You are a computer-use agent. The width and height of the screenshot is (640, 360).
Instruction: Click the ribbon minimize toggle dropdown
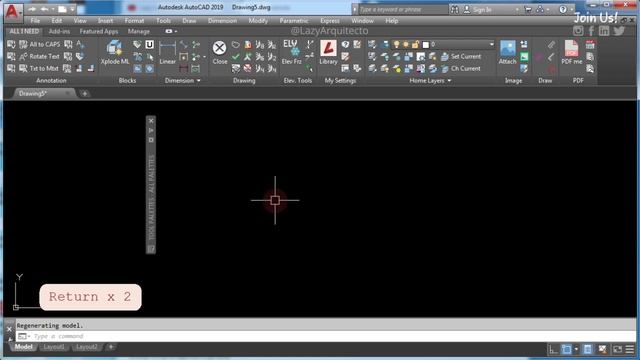(x=171, y=31)
